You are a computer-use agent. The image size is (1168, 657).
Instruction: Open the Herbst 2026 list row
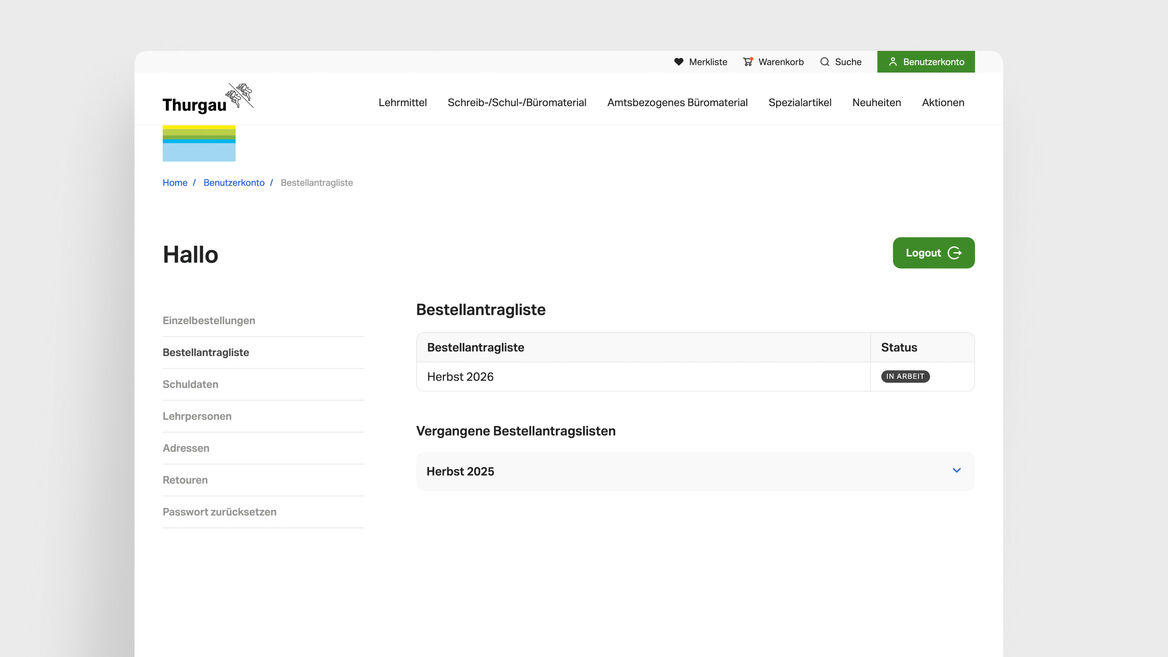(460, 377)
